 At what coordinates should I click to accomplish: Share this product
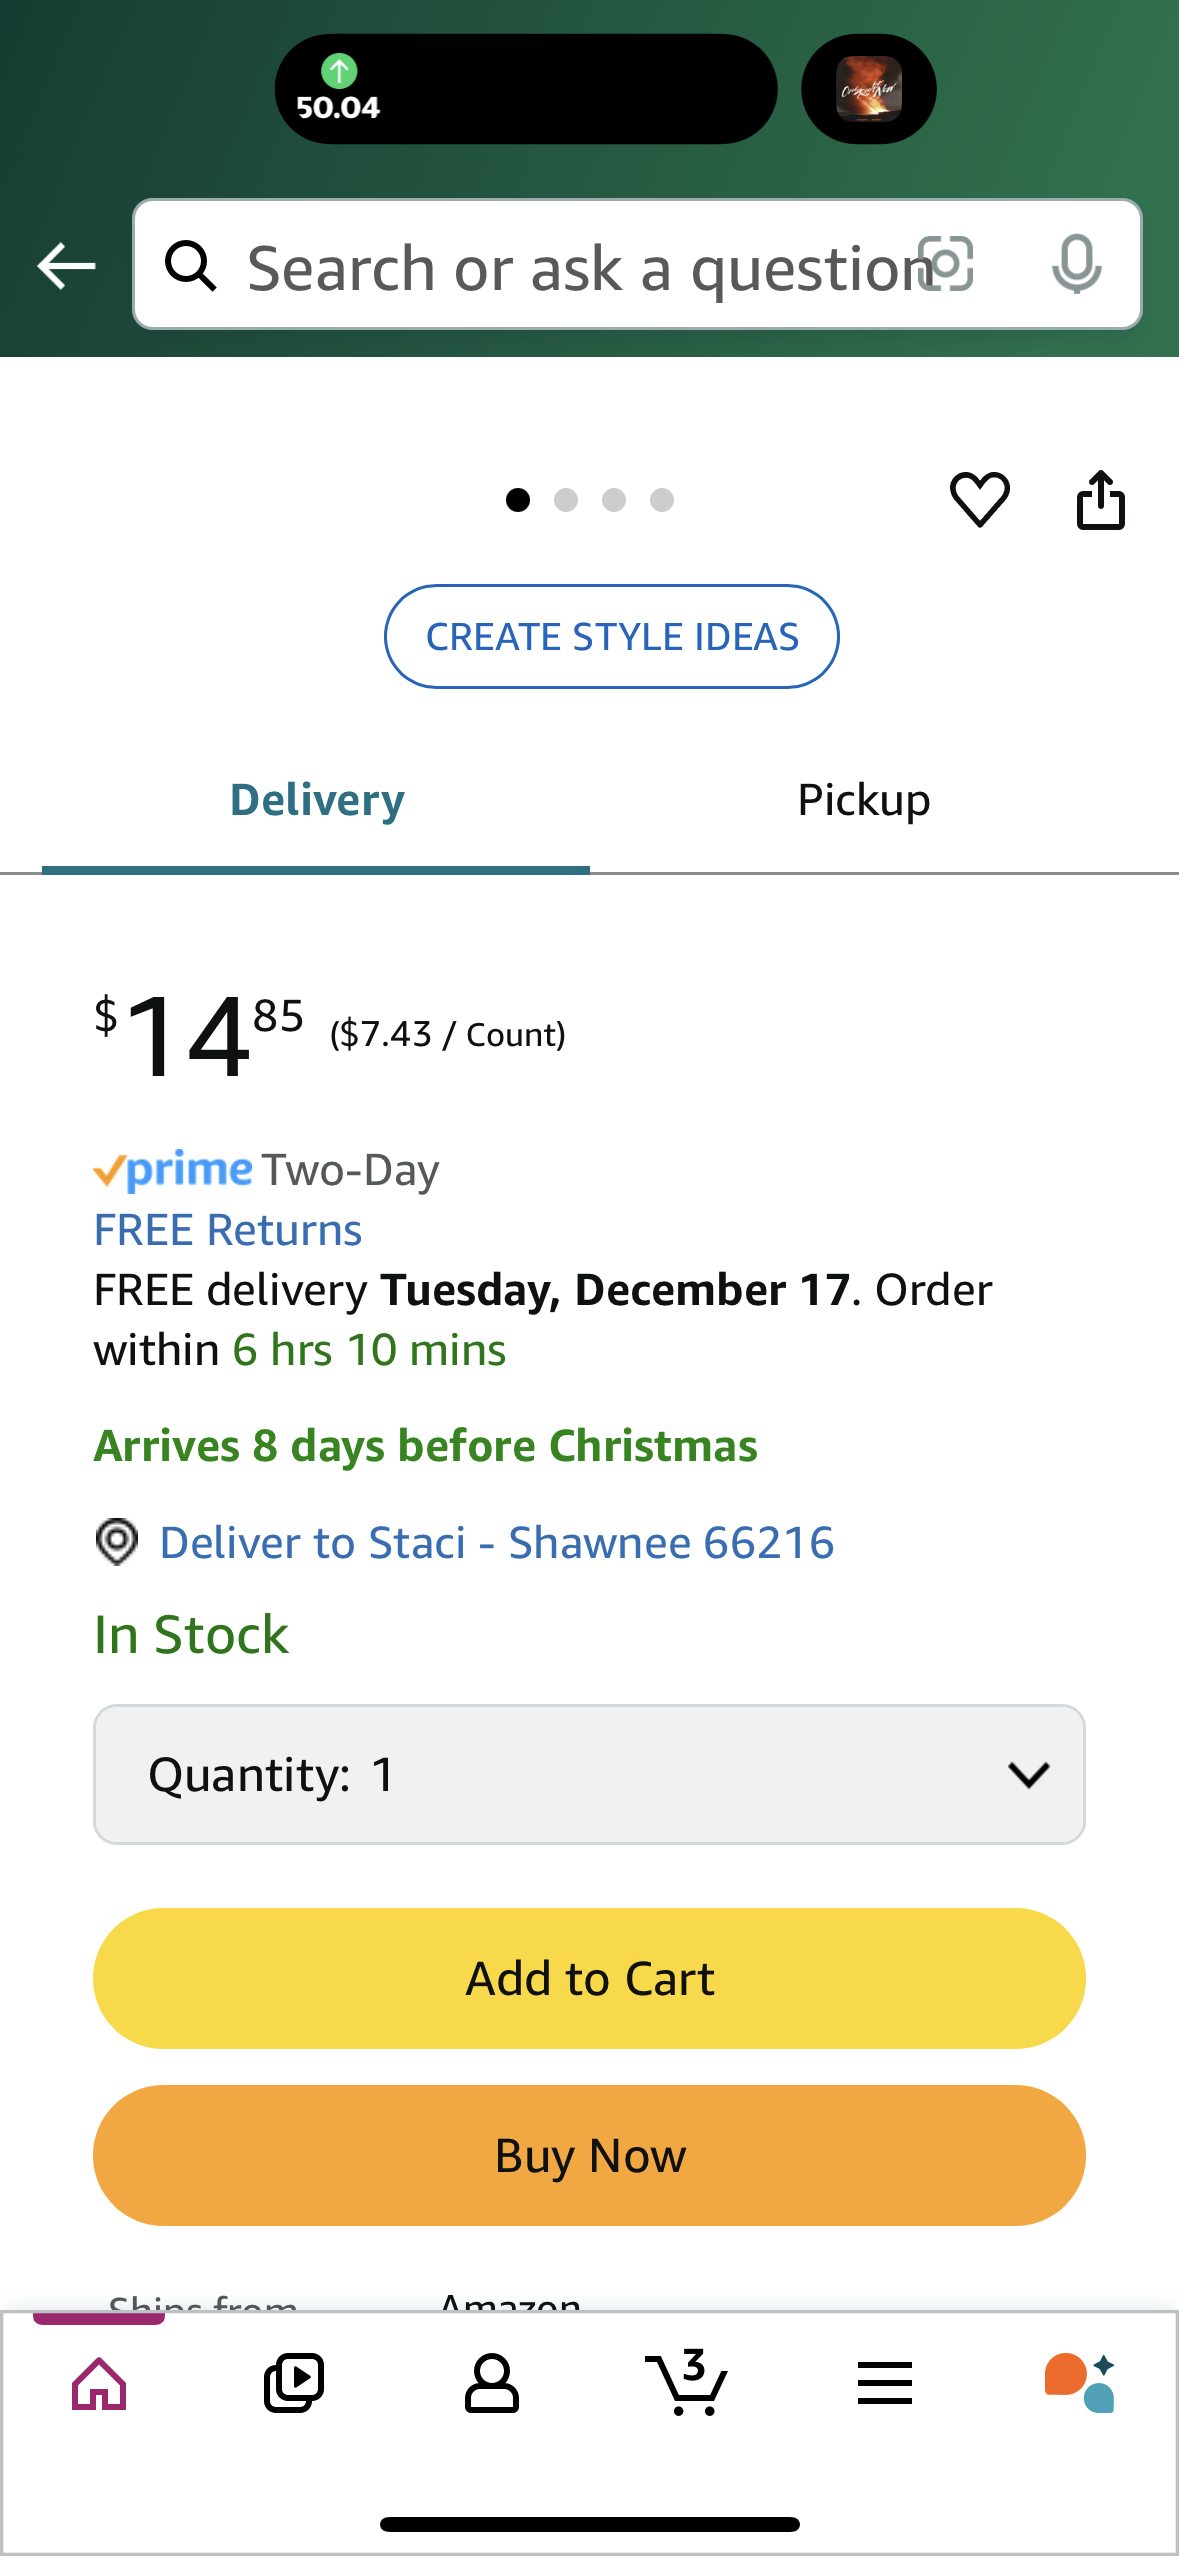point(1100,499)
